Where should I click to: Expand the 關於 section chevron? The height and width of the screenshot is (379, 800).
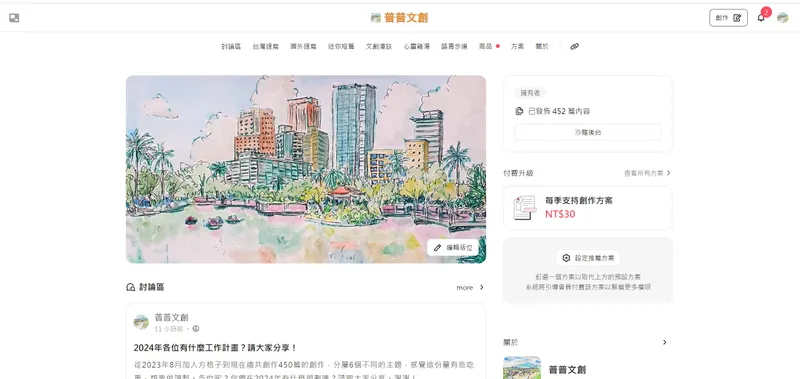tap(664, 342)
